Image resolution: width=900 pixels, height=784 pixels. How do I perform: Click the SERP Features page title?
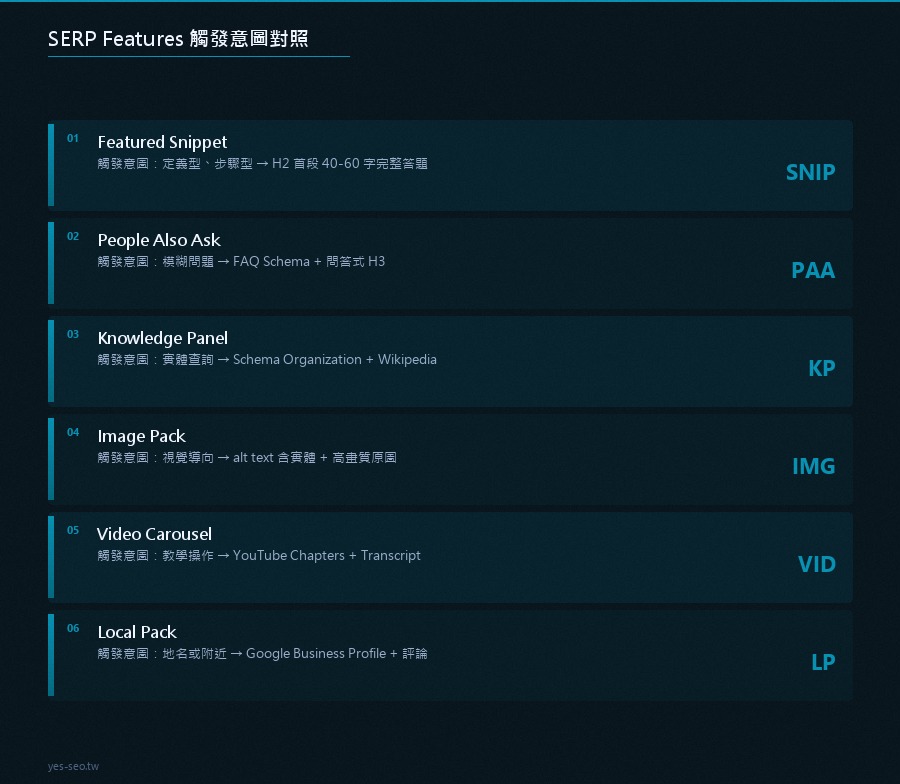click(178, 38)
